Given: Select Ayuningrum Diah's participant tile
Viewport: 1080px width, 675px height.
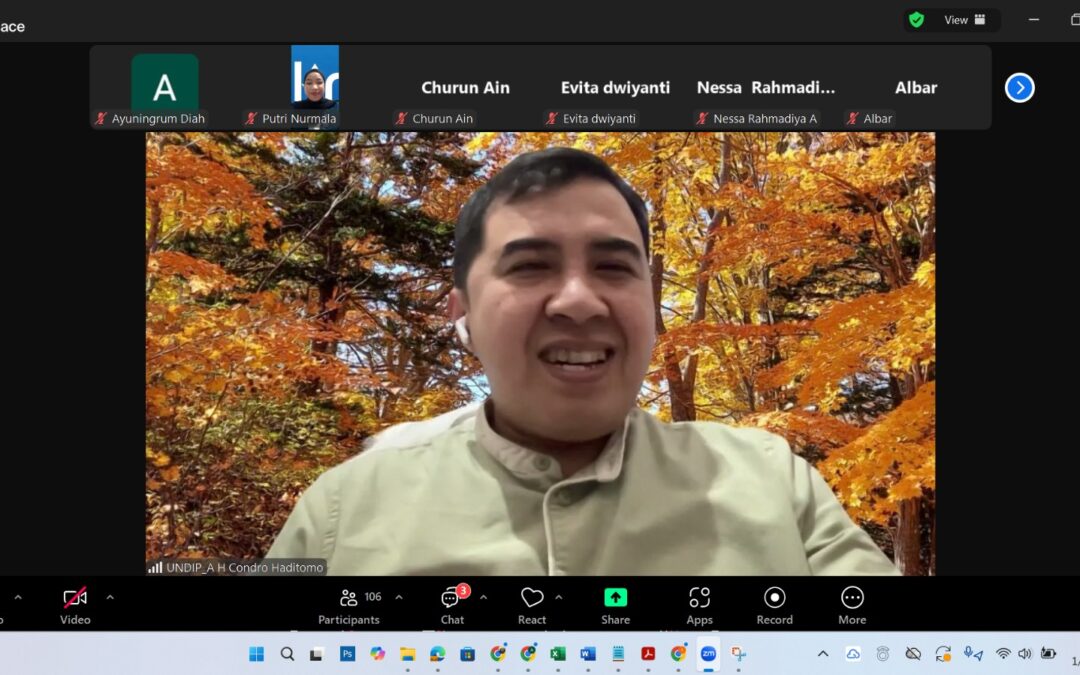Looking at the screenshot, I should click(x=165, y=86).
